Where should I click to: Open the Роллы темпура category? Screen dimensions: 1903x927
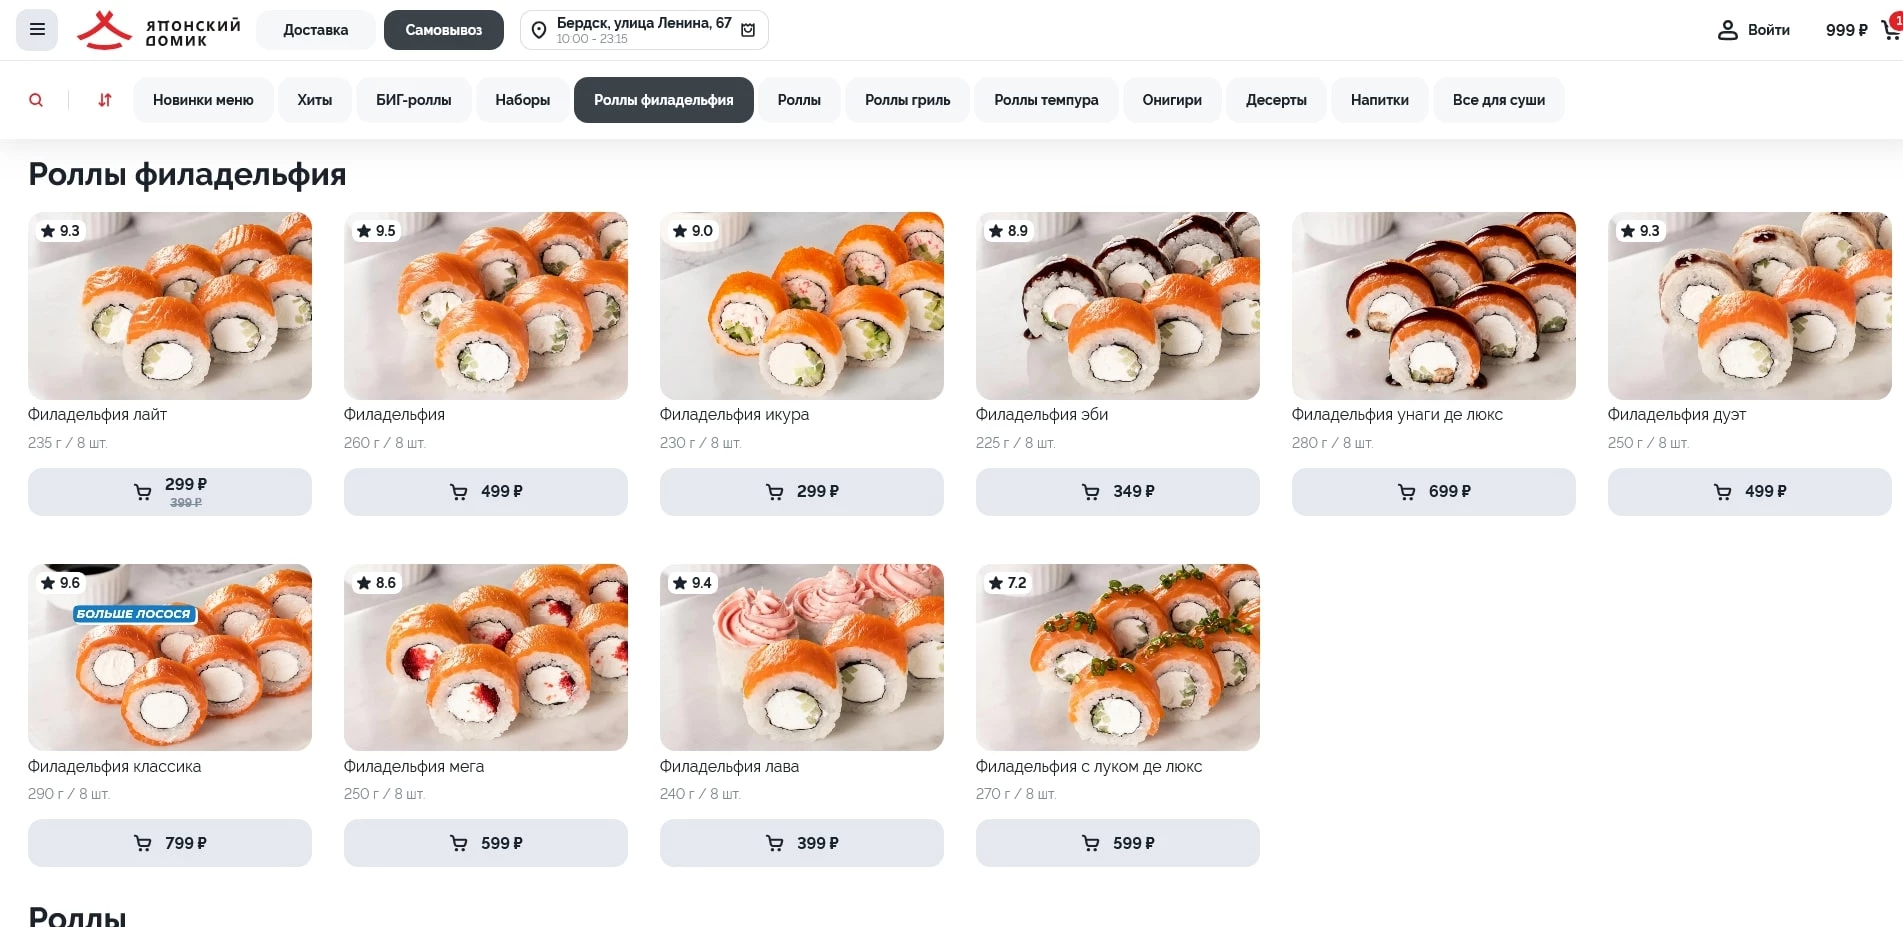1046,100
